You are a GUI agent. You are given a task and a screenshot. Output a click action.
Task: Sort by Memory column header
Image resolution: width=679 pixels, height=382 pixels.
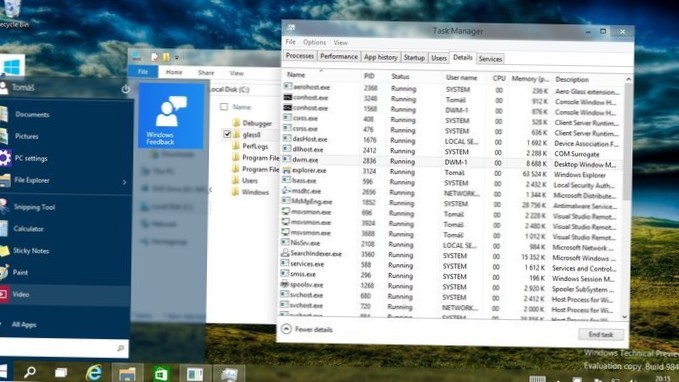(530, 79)
